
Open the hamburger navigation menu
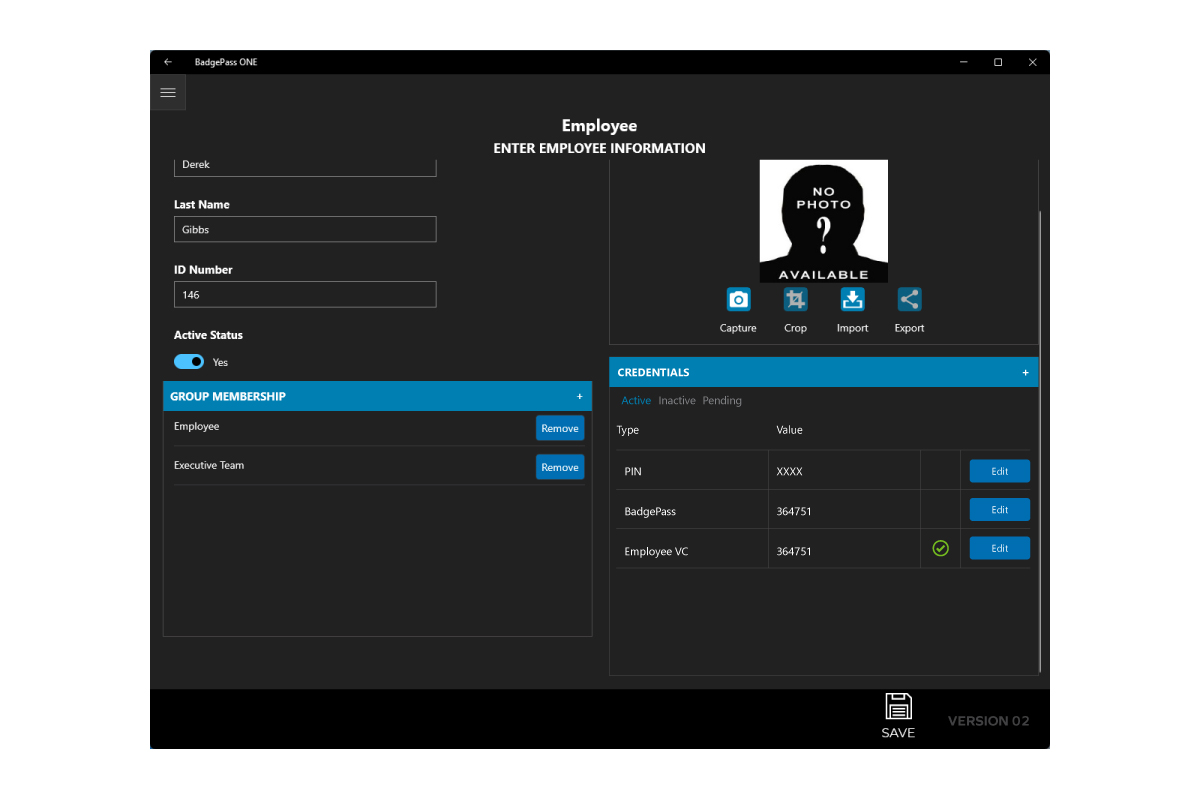click(168, 92)
